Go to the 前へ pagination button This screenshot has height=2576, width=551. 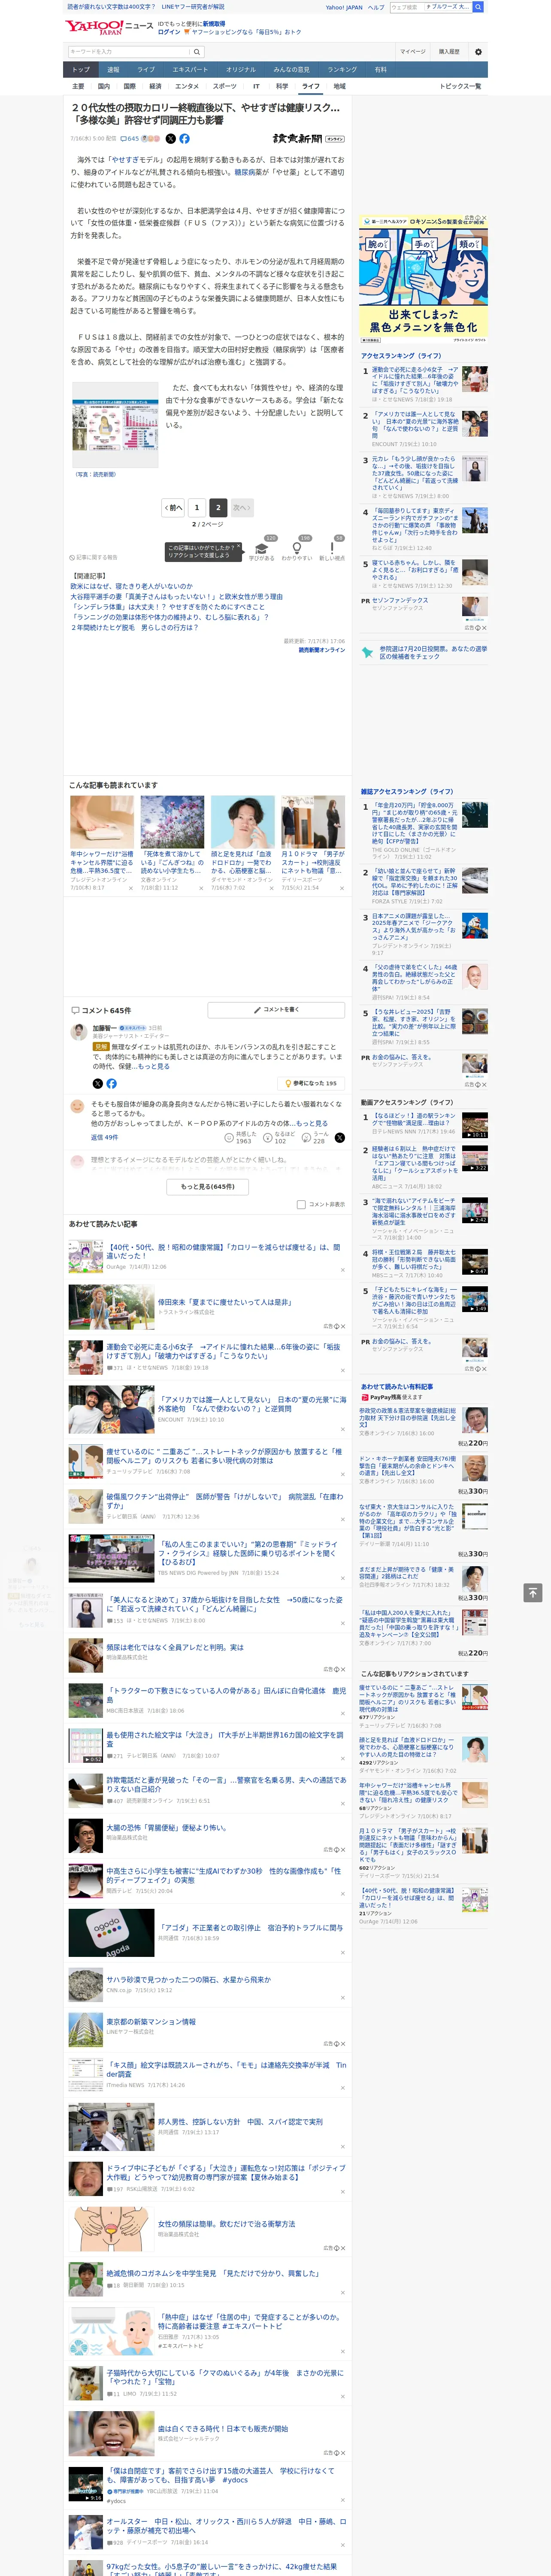pos(174,508)
